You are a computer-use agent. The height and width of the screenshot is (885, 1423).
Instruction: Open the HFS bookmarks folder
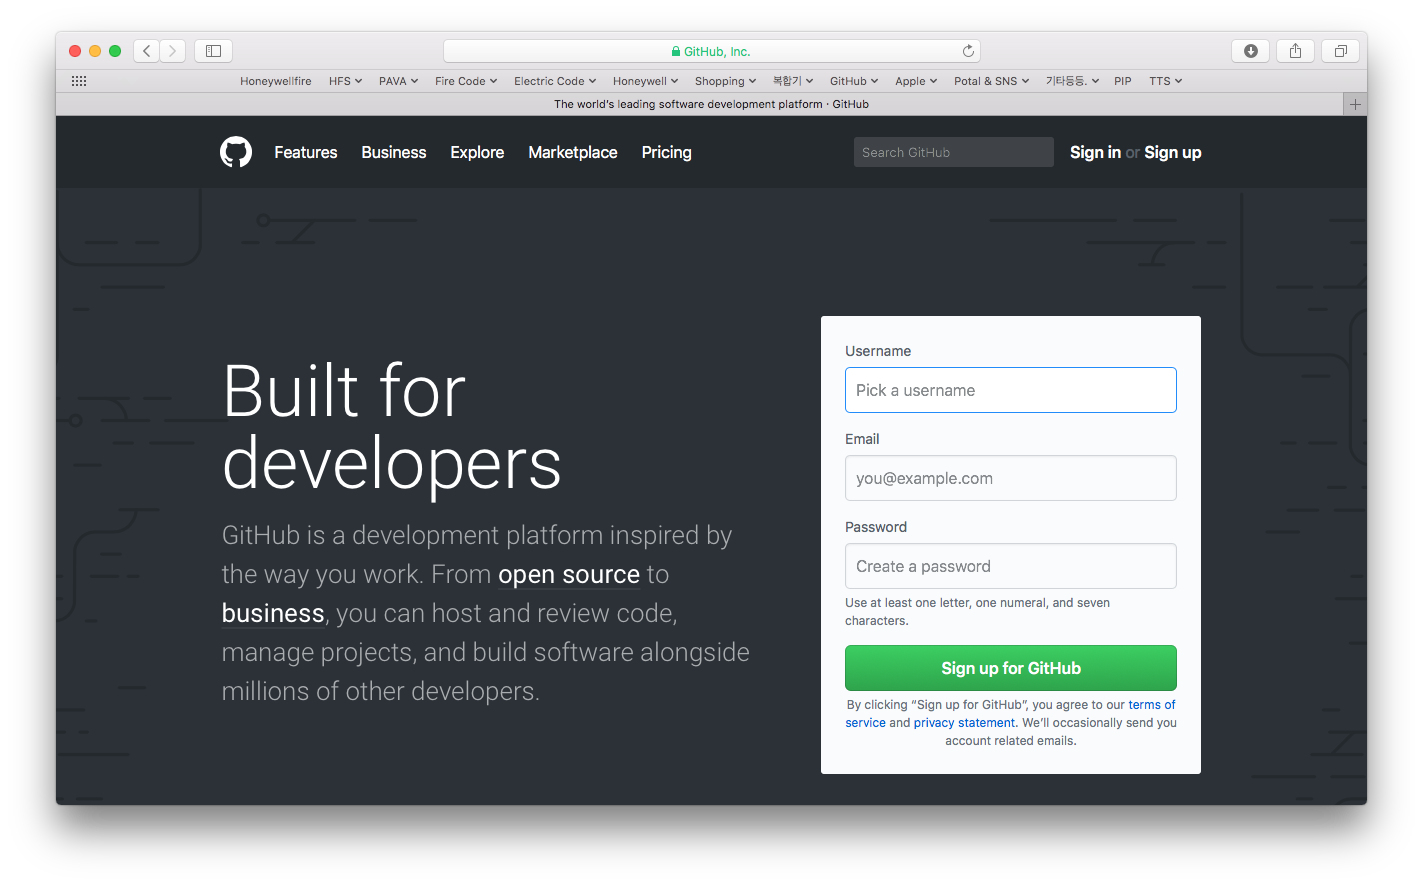click(345, 80)
